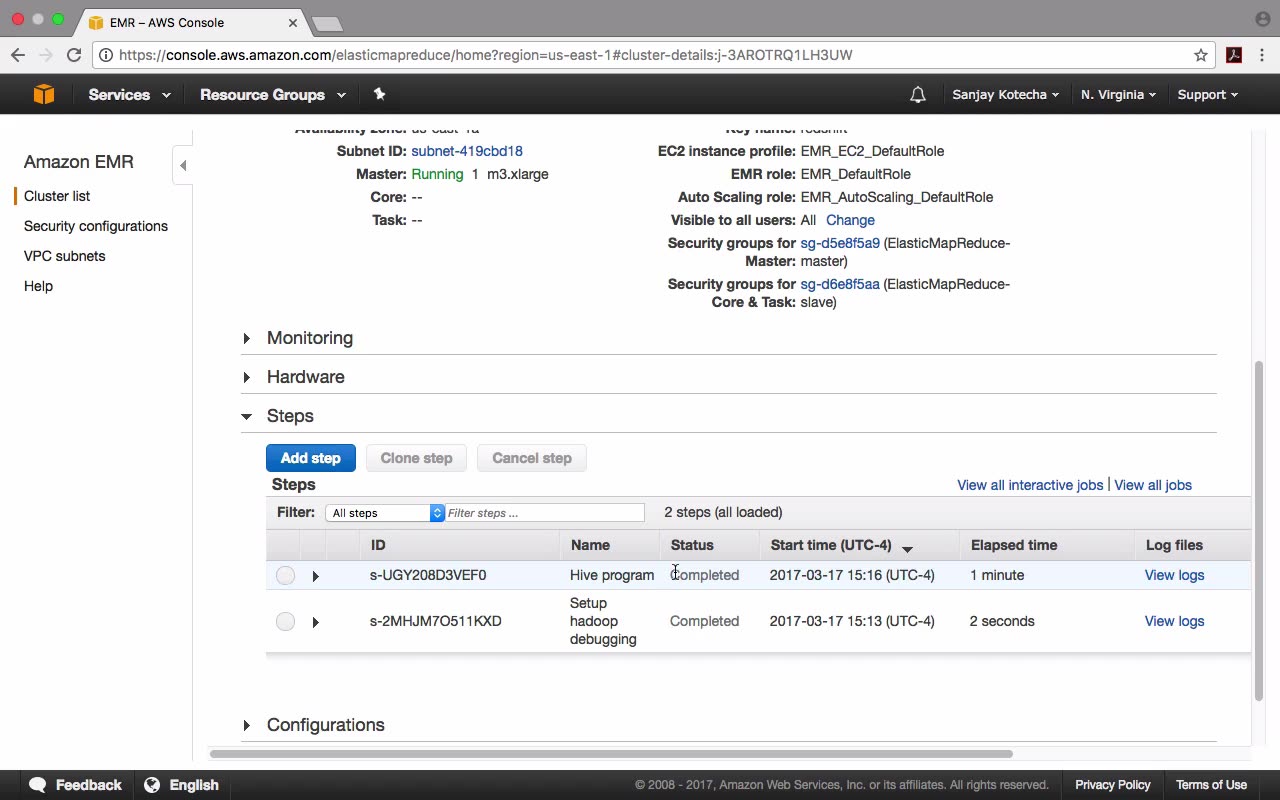Click the browser address bar URL
Viewport: 1280px width, 800px height.
pos(485,55)
